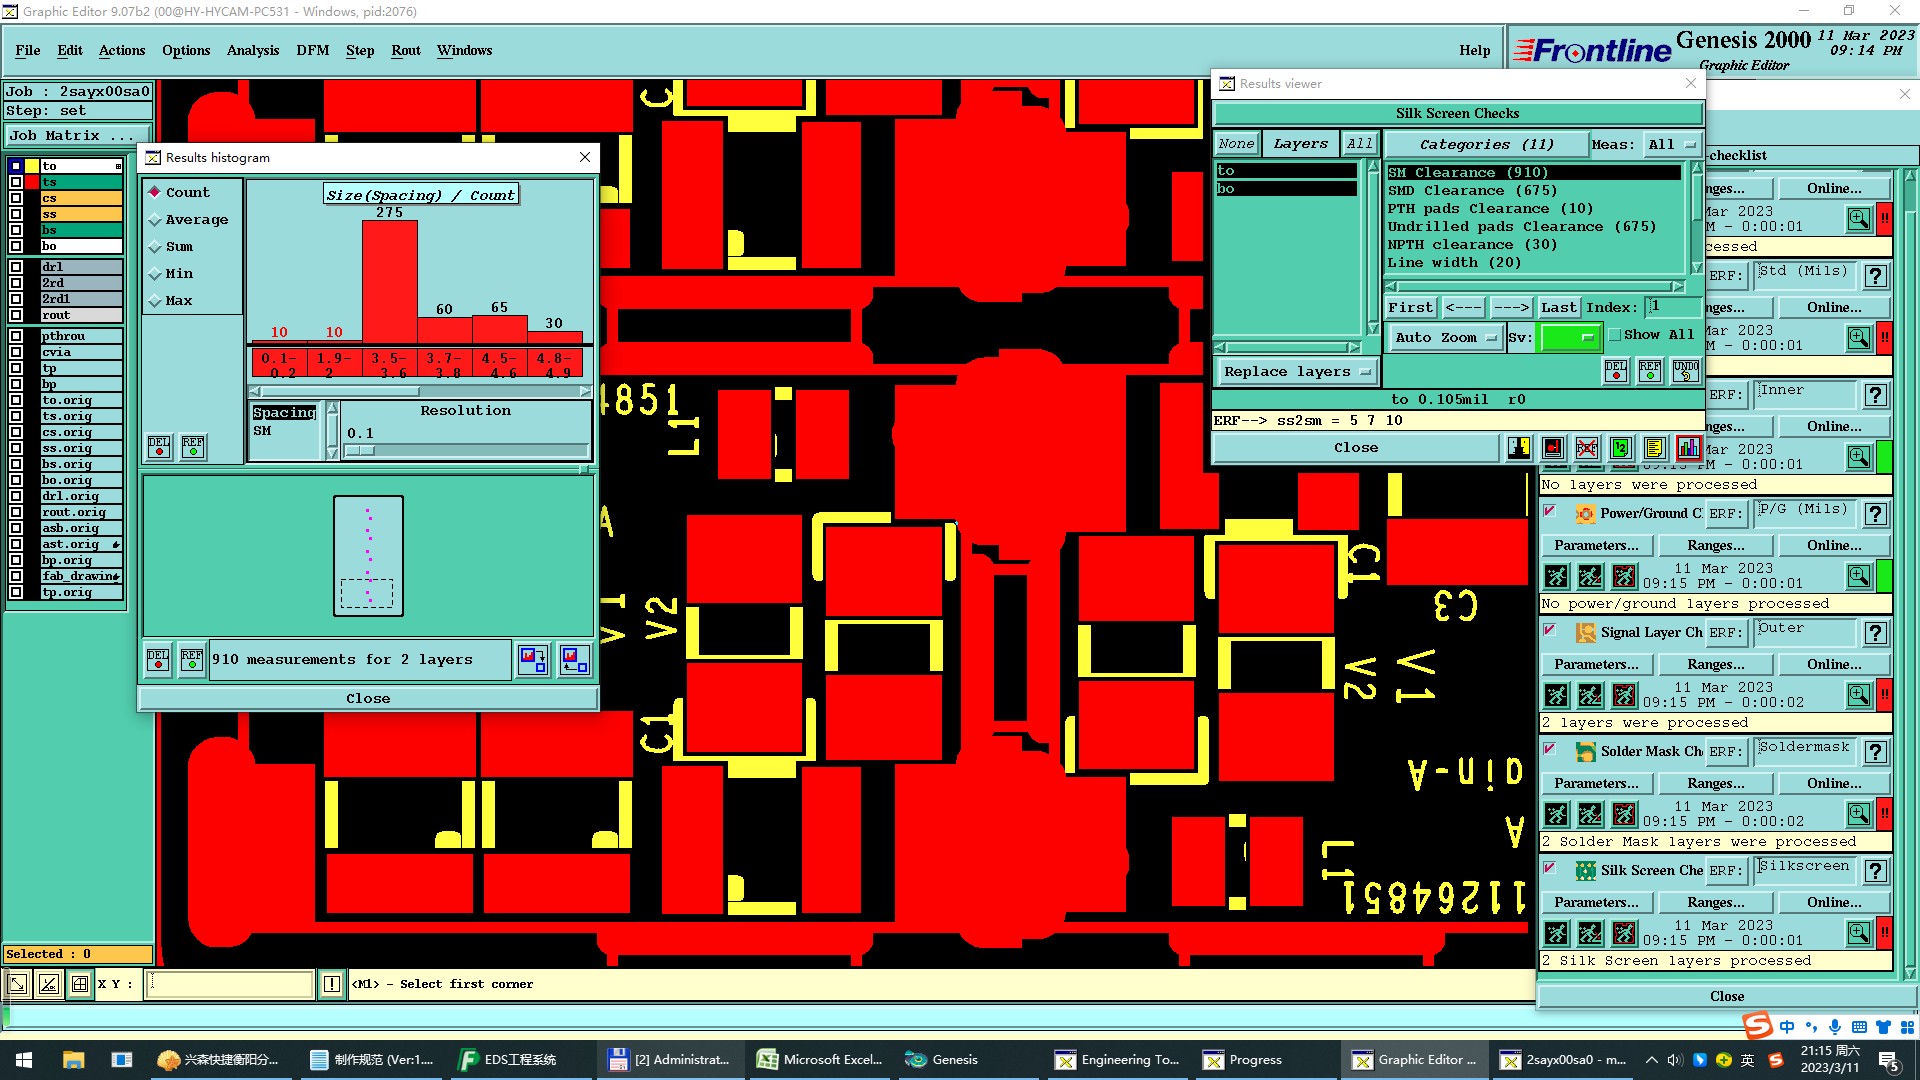1920x1080 pixels.
Task: Open the Auto Zoom dropdown
Action: pos(1445,338)
